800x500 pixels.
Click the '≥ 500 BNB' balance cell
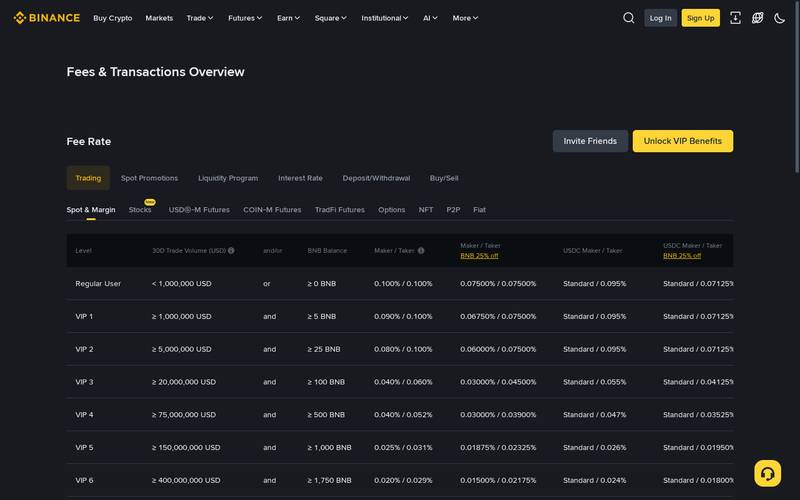pos(326,415)
